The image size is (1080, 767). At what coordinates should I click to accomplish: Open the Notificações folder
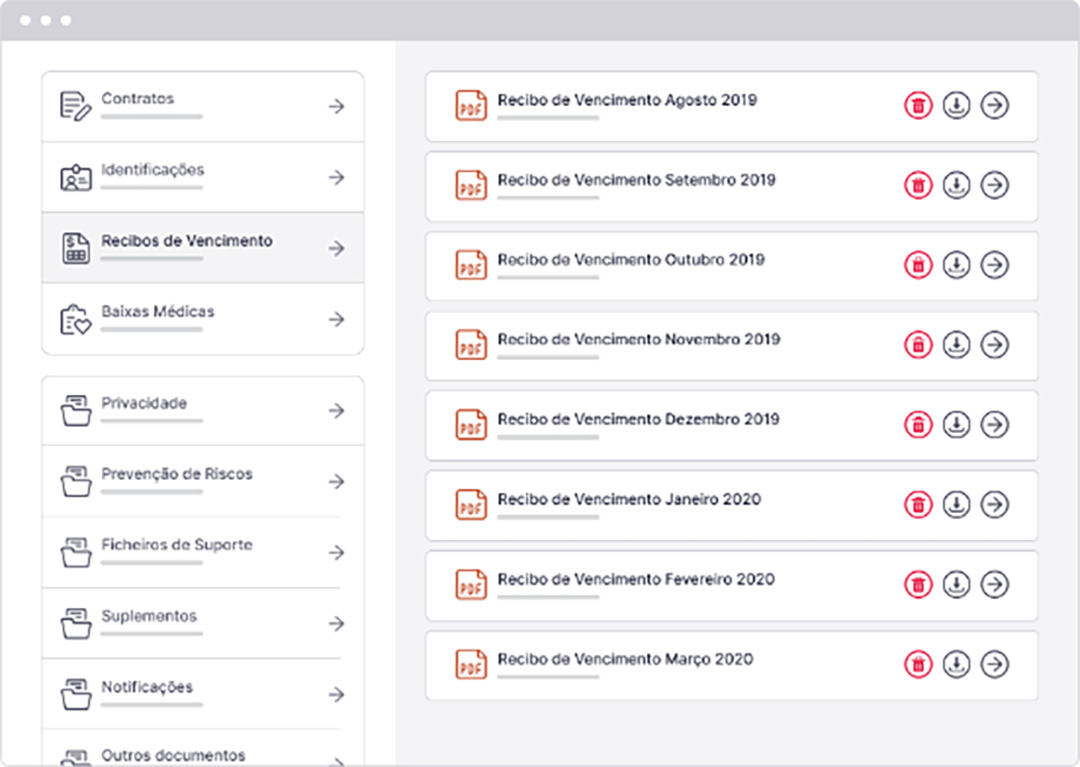[147, 687]
